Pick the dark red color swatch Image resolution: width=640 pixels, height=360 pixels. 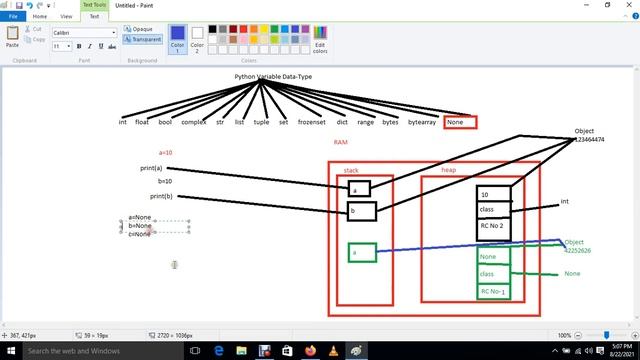click(233, 29)
